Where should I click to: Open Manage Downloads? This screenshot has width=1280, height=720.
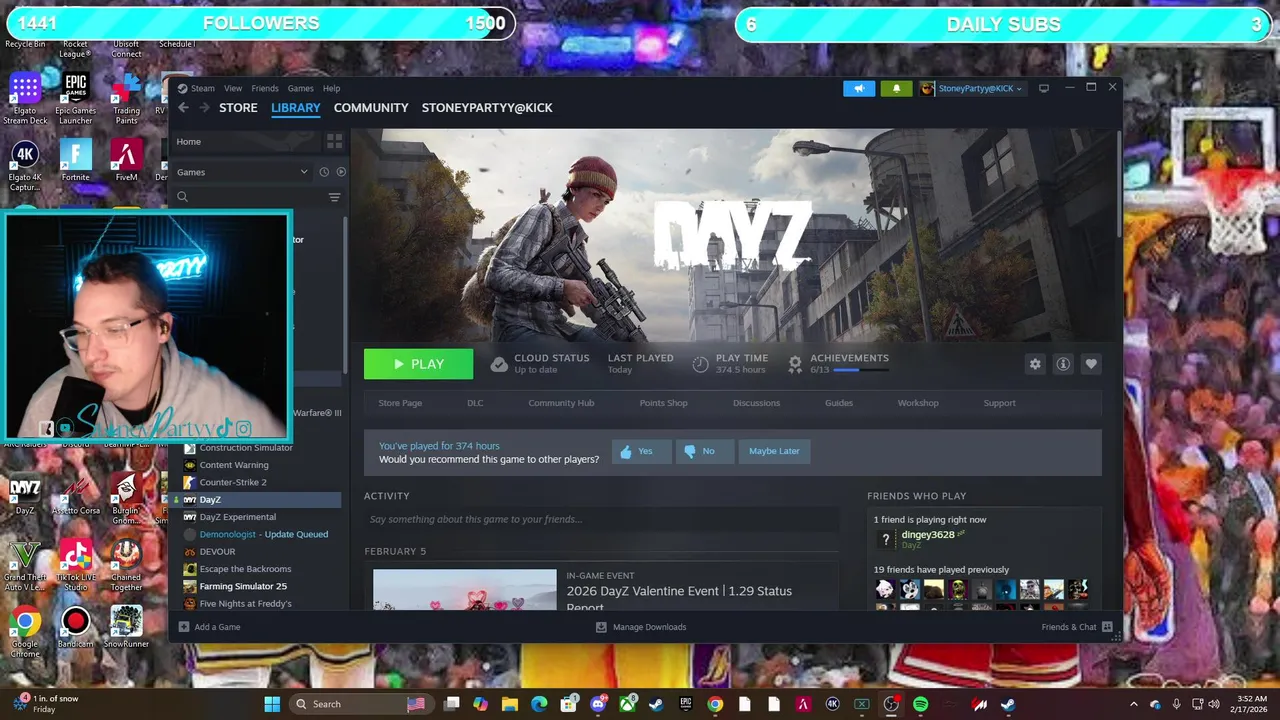pos(641,627)
